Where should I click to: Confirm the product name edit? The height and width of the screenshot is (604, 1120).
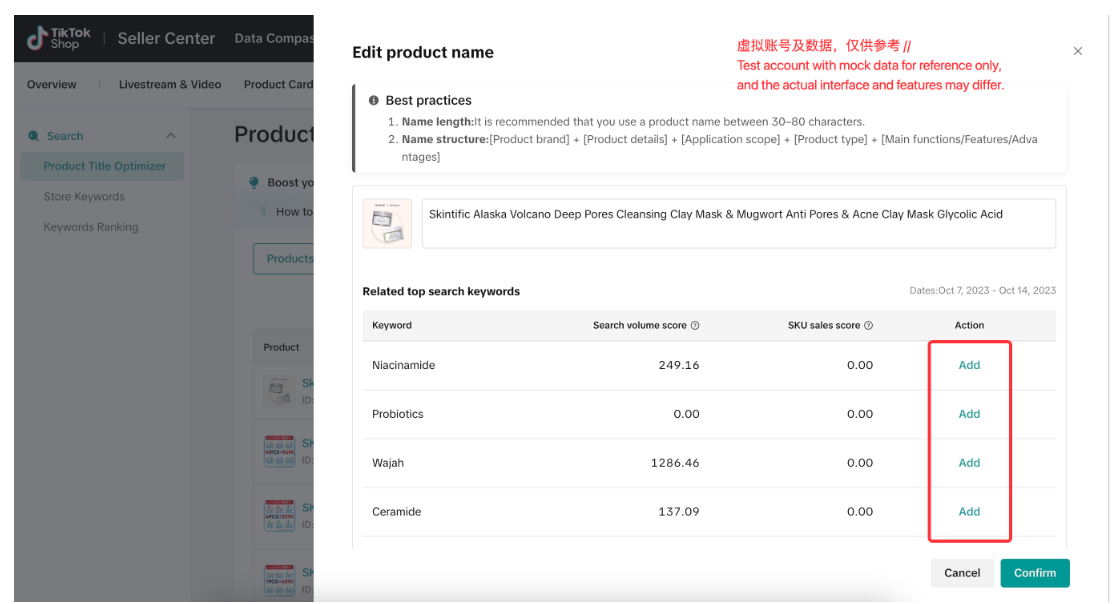coord(1034,573)
